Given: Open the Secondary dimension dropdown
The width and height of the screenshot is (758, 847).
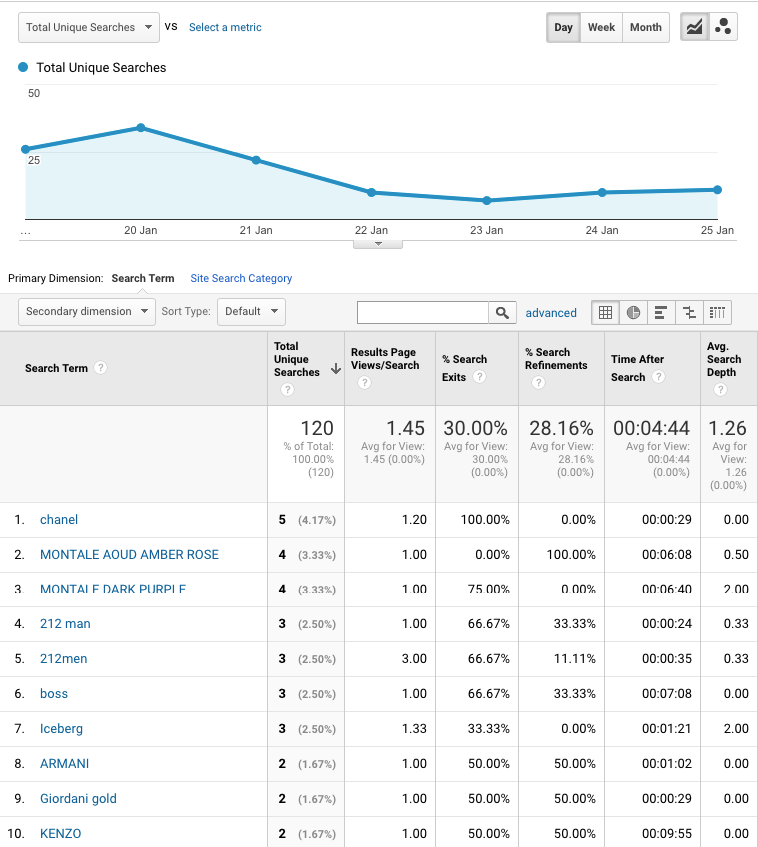Looking at the screenshot, I should [87, 312].
